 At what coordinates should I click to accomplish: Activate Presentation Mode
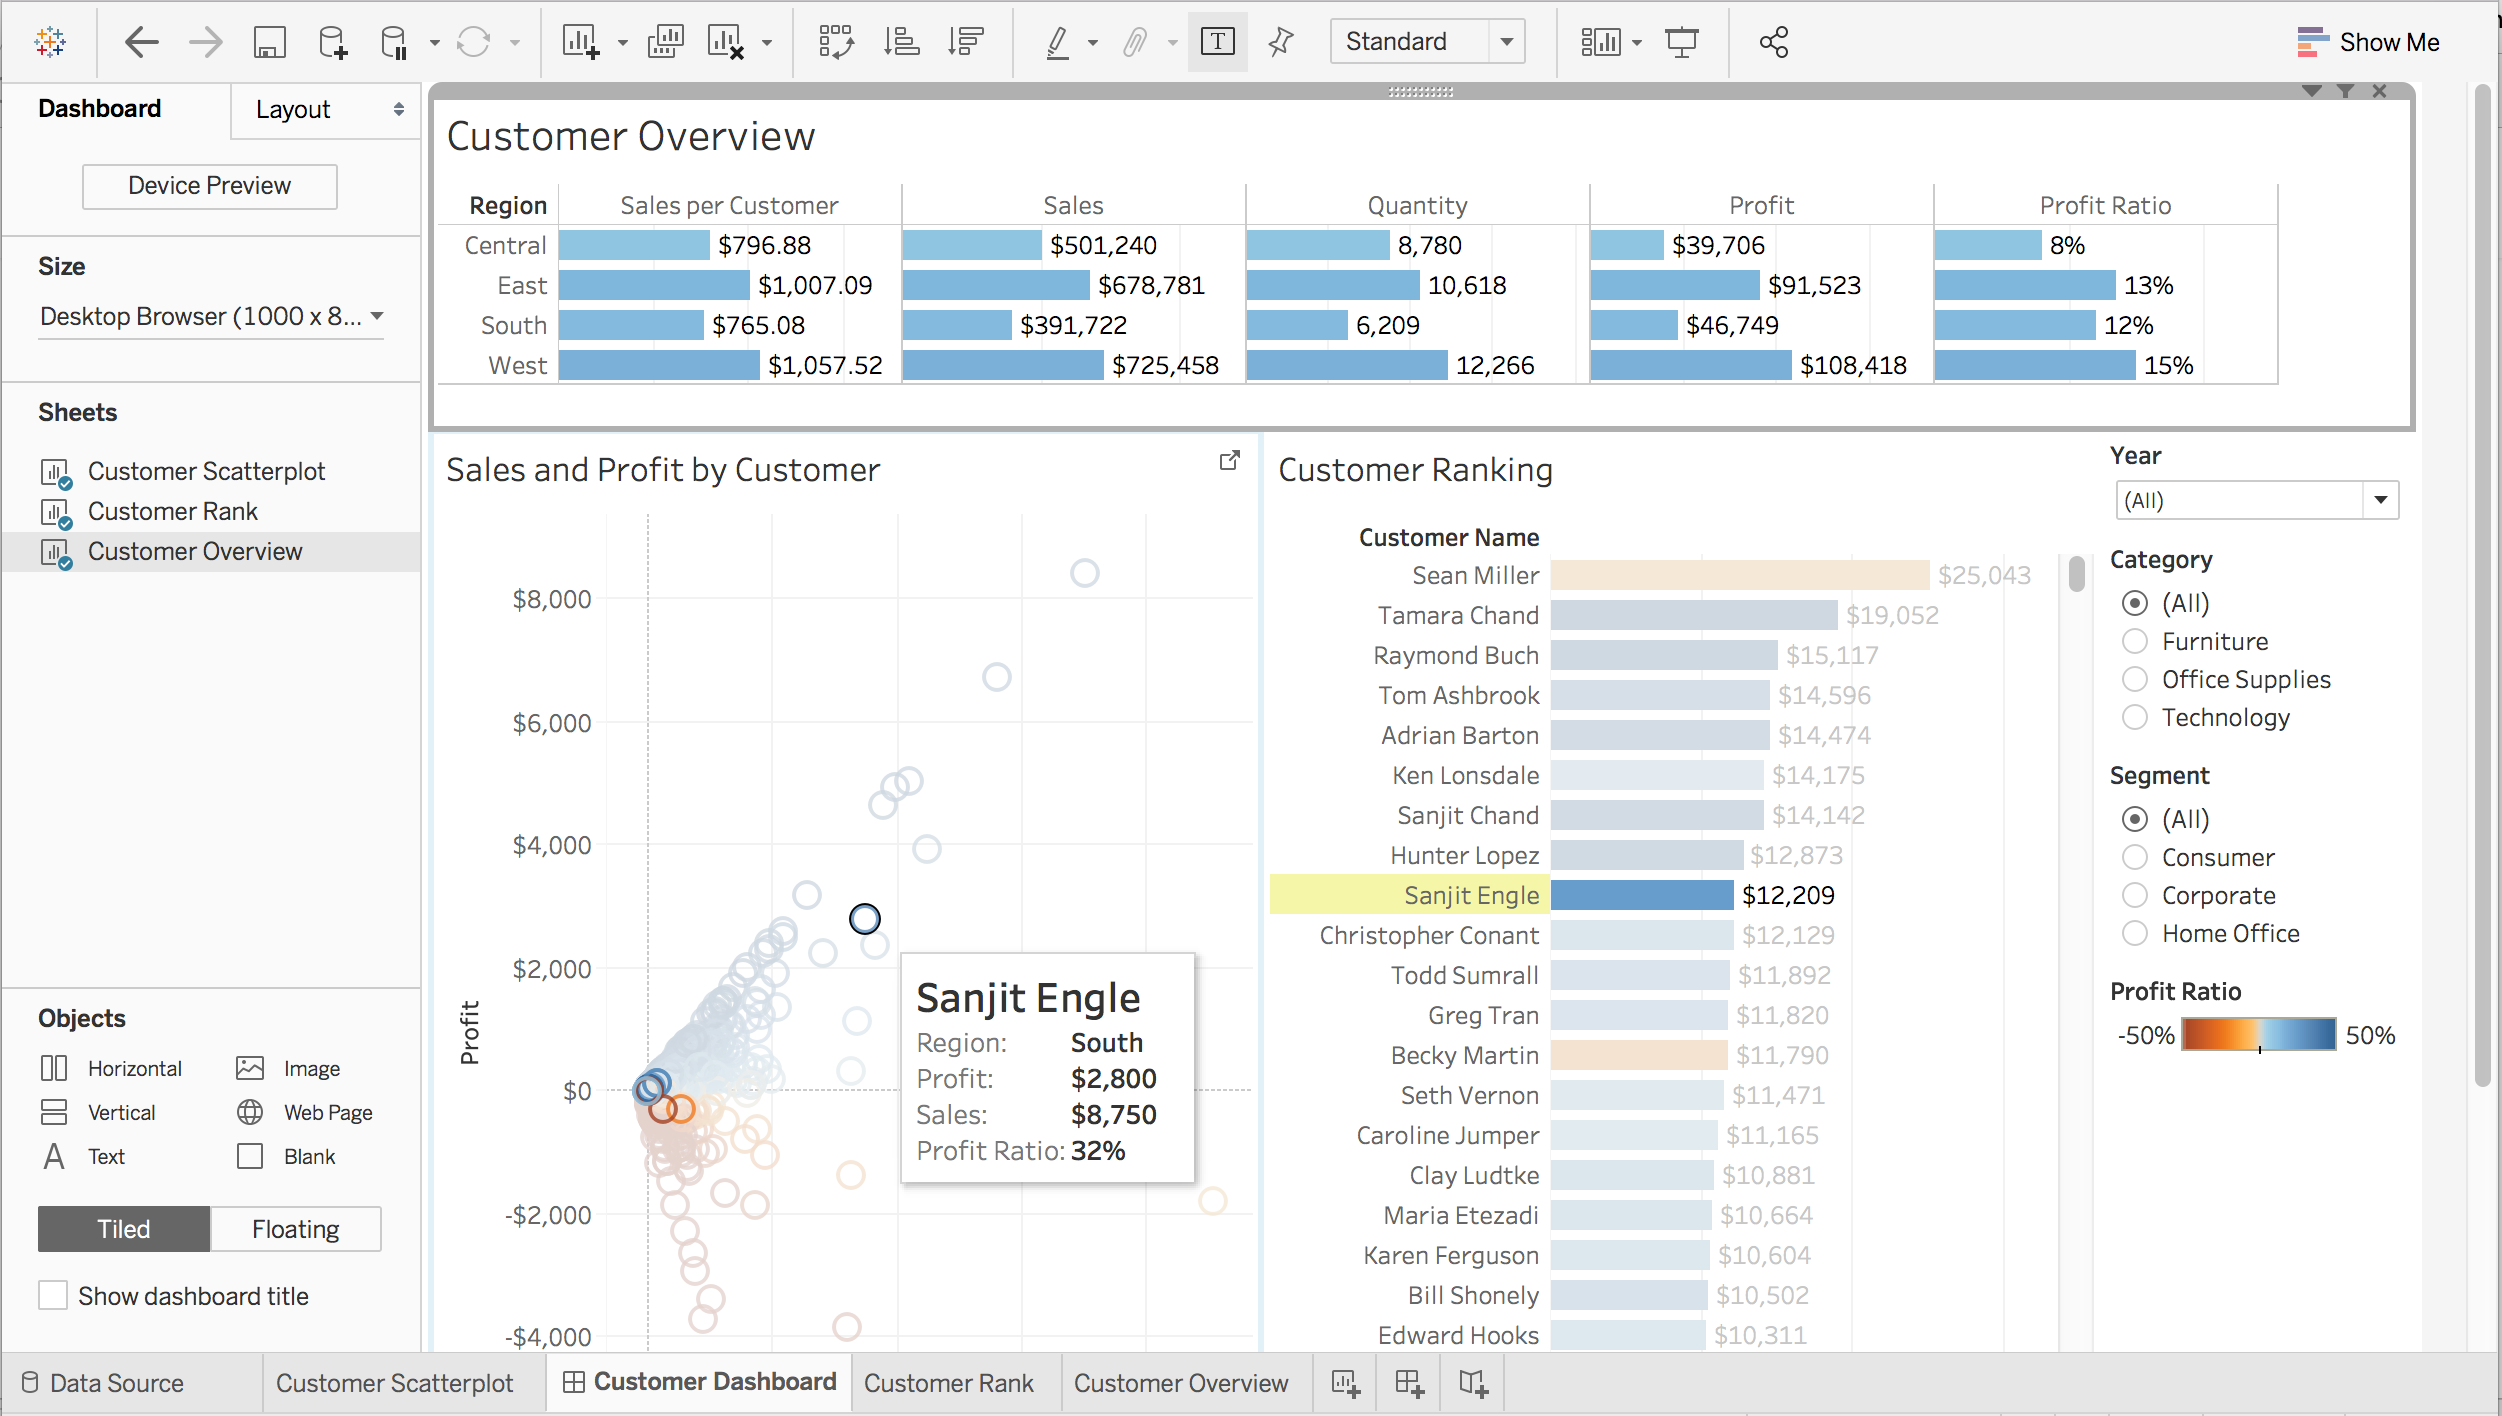1683,41
